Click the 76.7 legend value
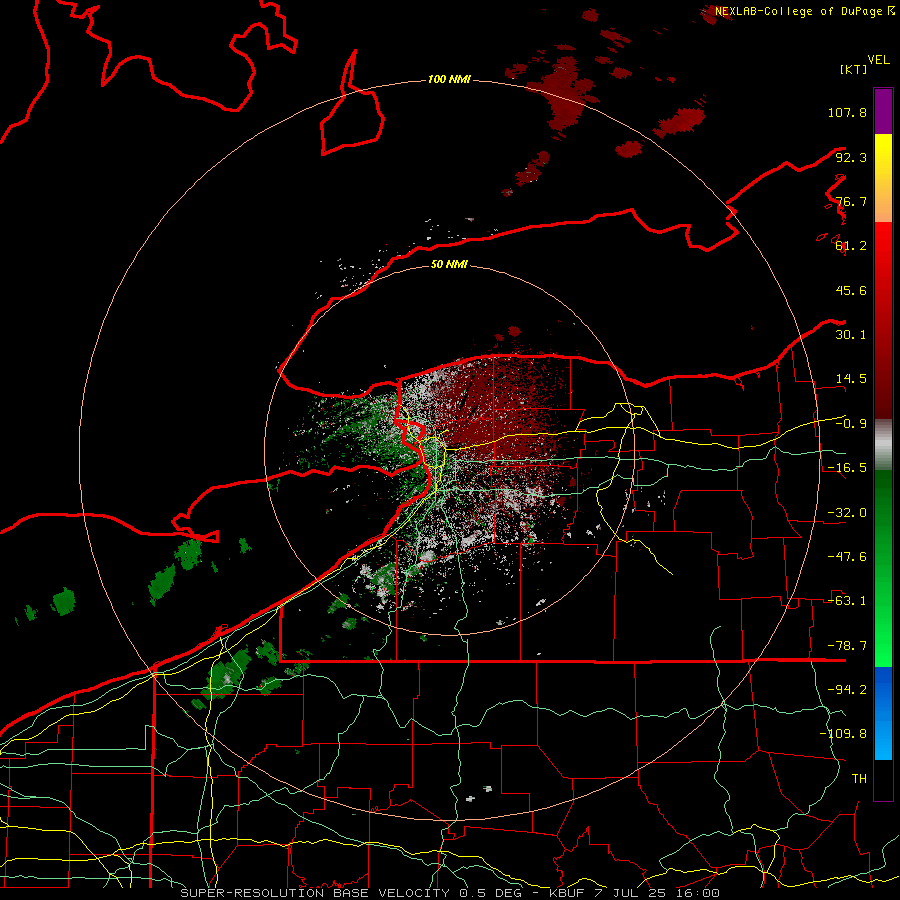The image size is (900, 900). (851, 201)
